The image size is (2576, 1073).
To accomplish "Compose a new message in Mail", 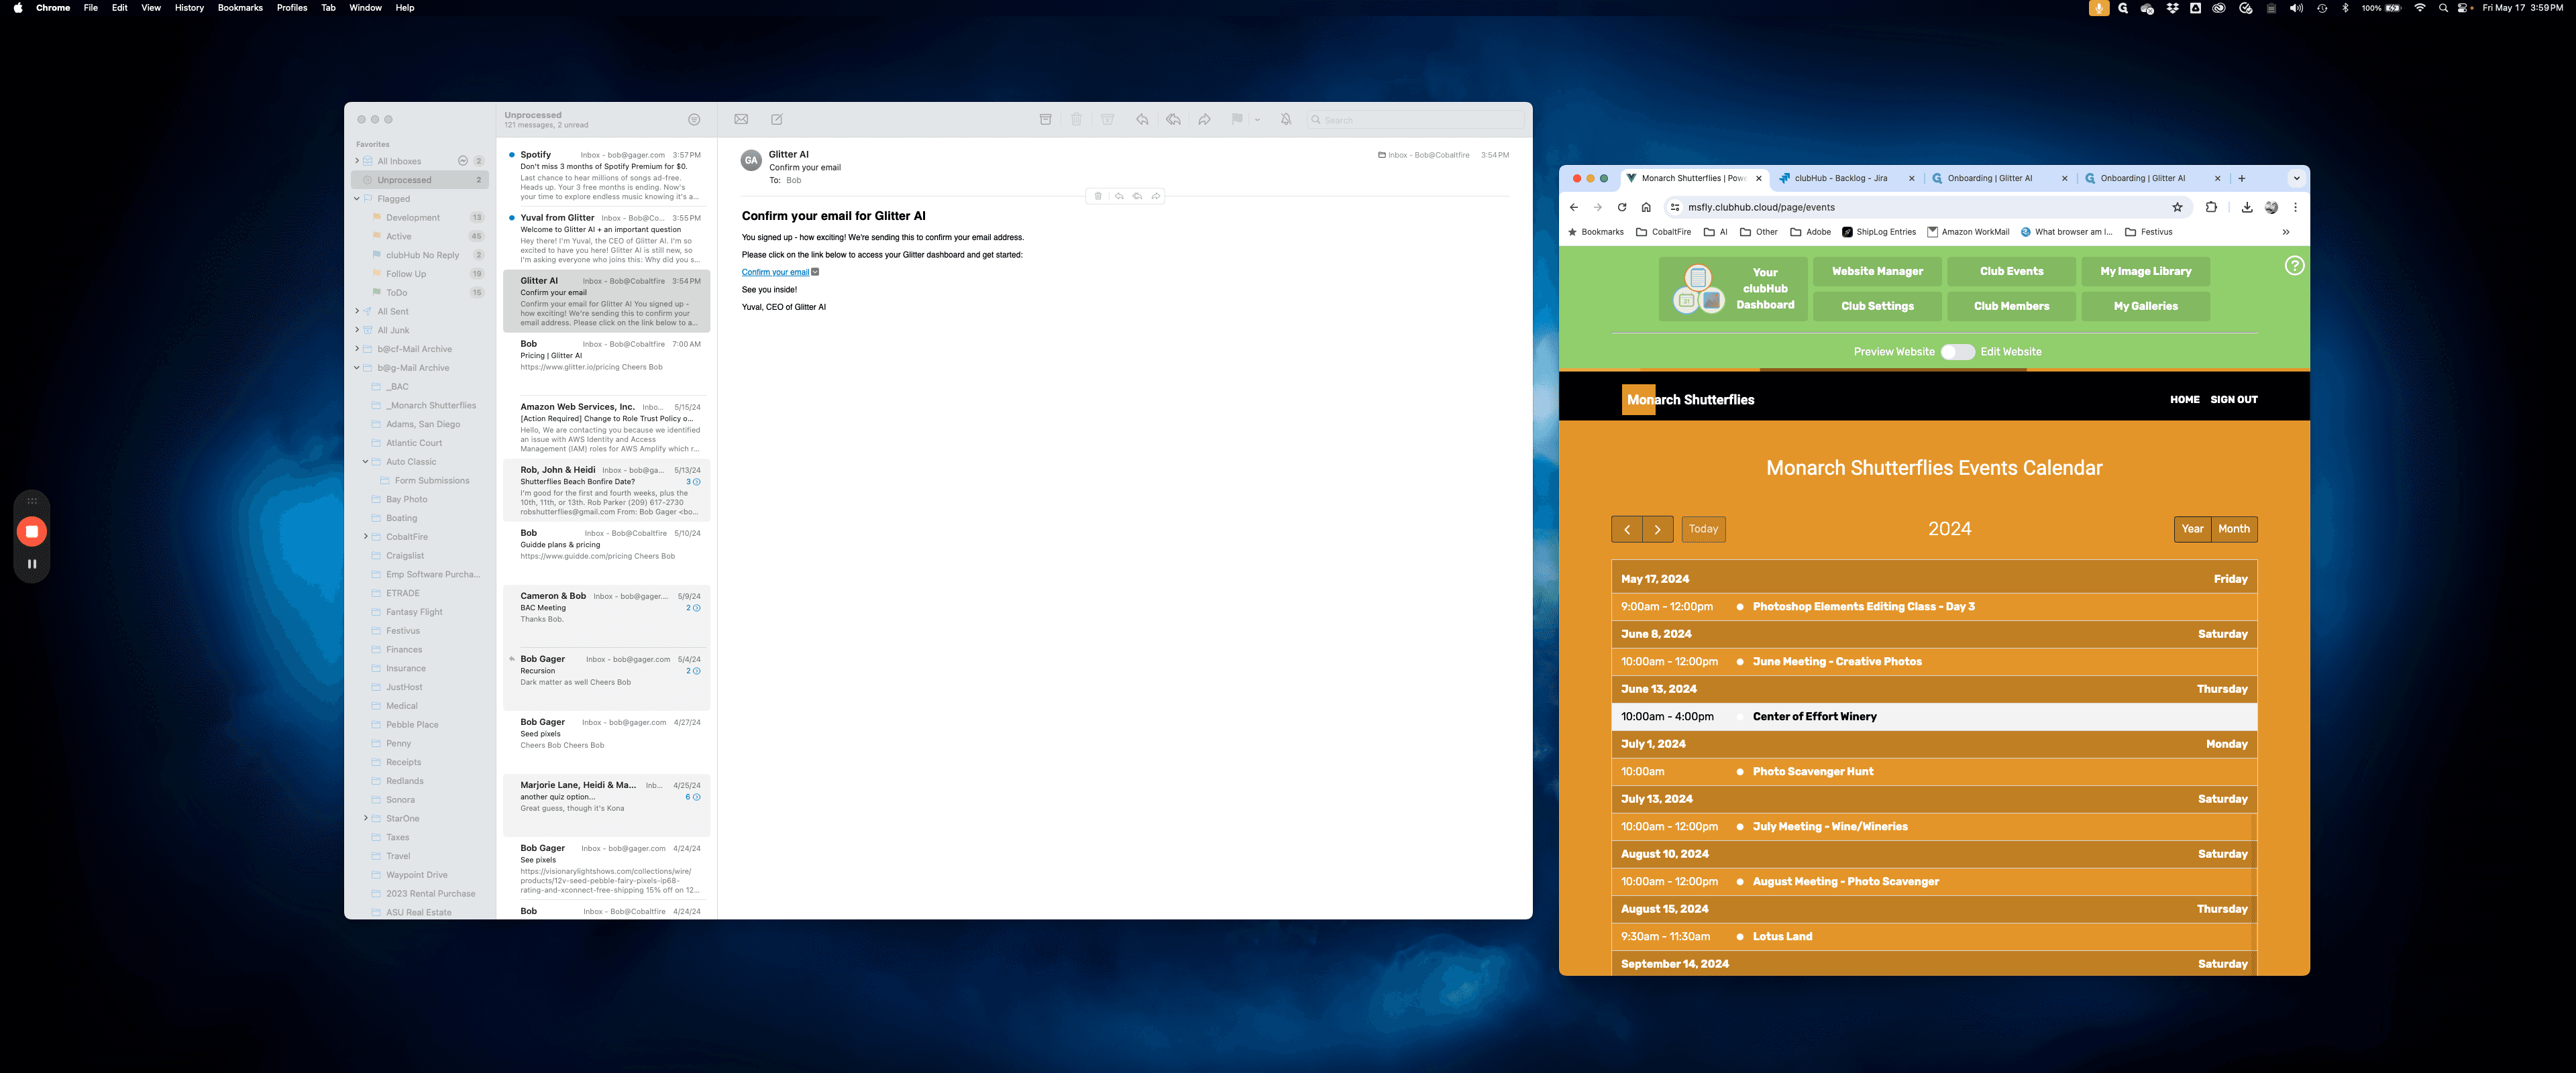I will click(776, 119).
